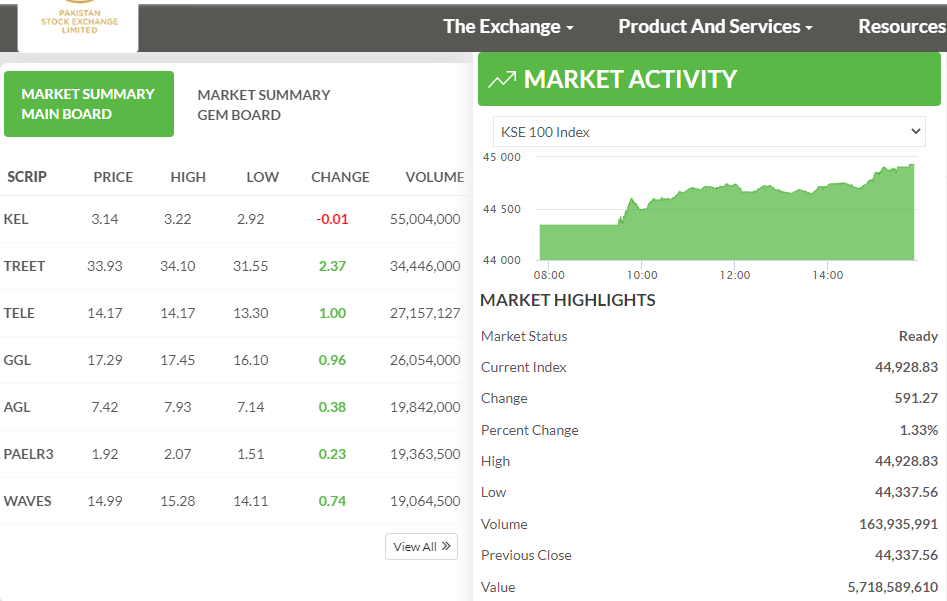Click the VOLUME column header

(434, 177)
